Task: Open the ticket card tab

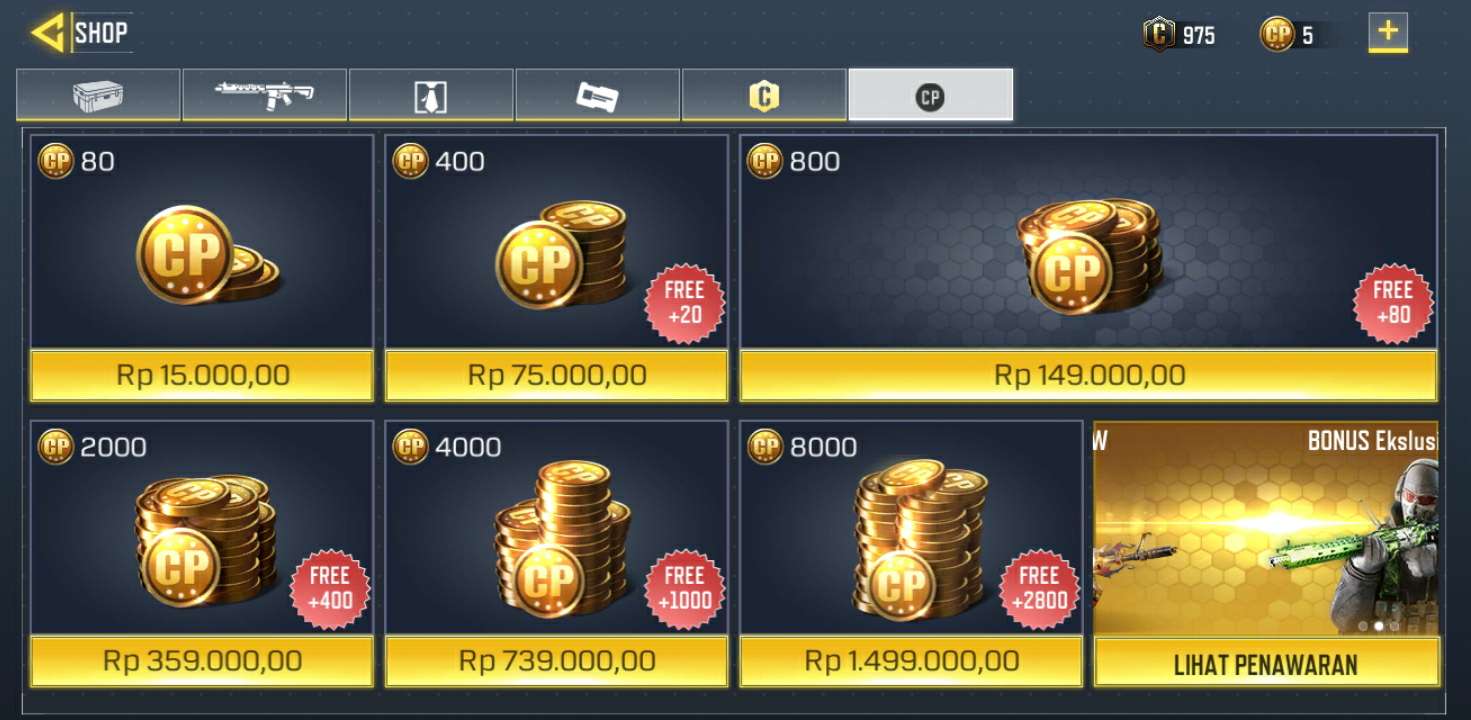Action: [597, 95]
